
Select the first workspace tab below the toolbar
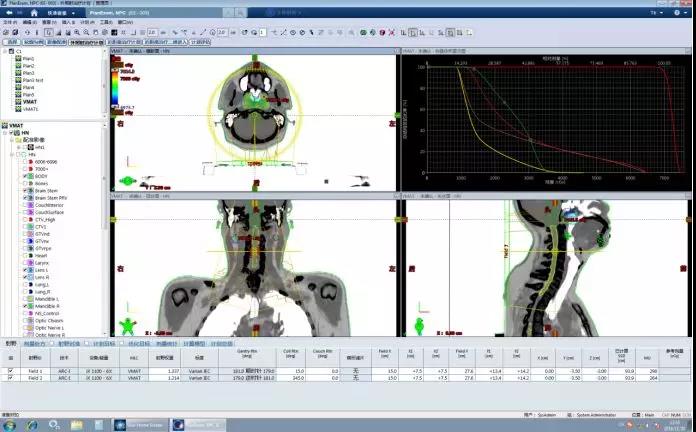pyautogui.click(x=12, y=42)
